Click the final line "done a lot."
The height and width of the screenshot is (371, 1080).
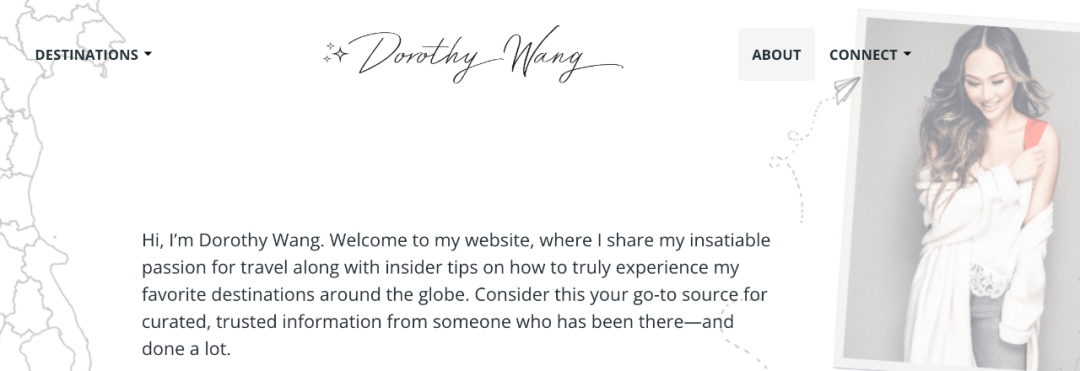click(x=186, y=349)
